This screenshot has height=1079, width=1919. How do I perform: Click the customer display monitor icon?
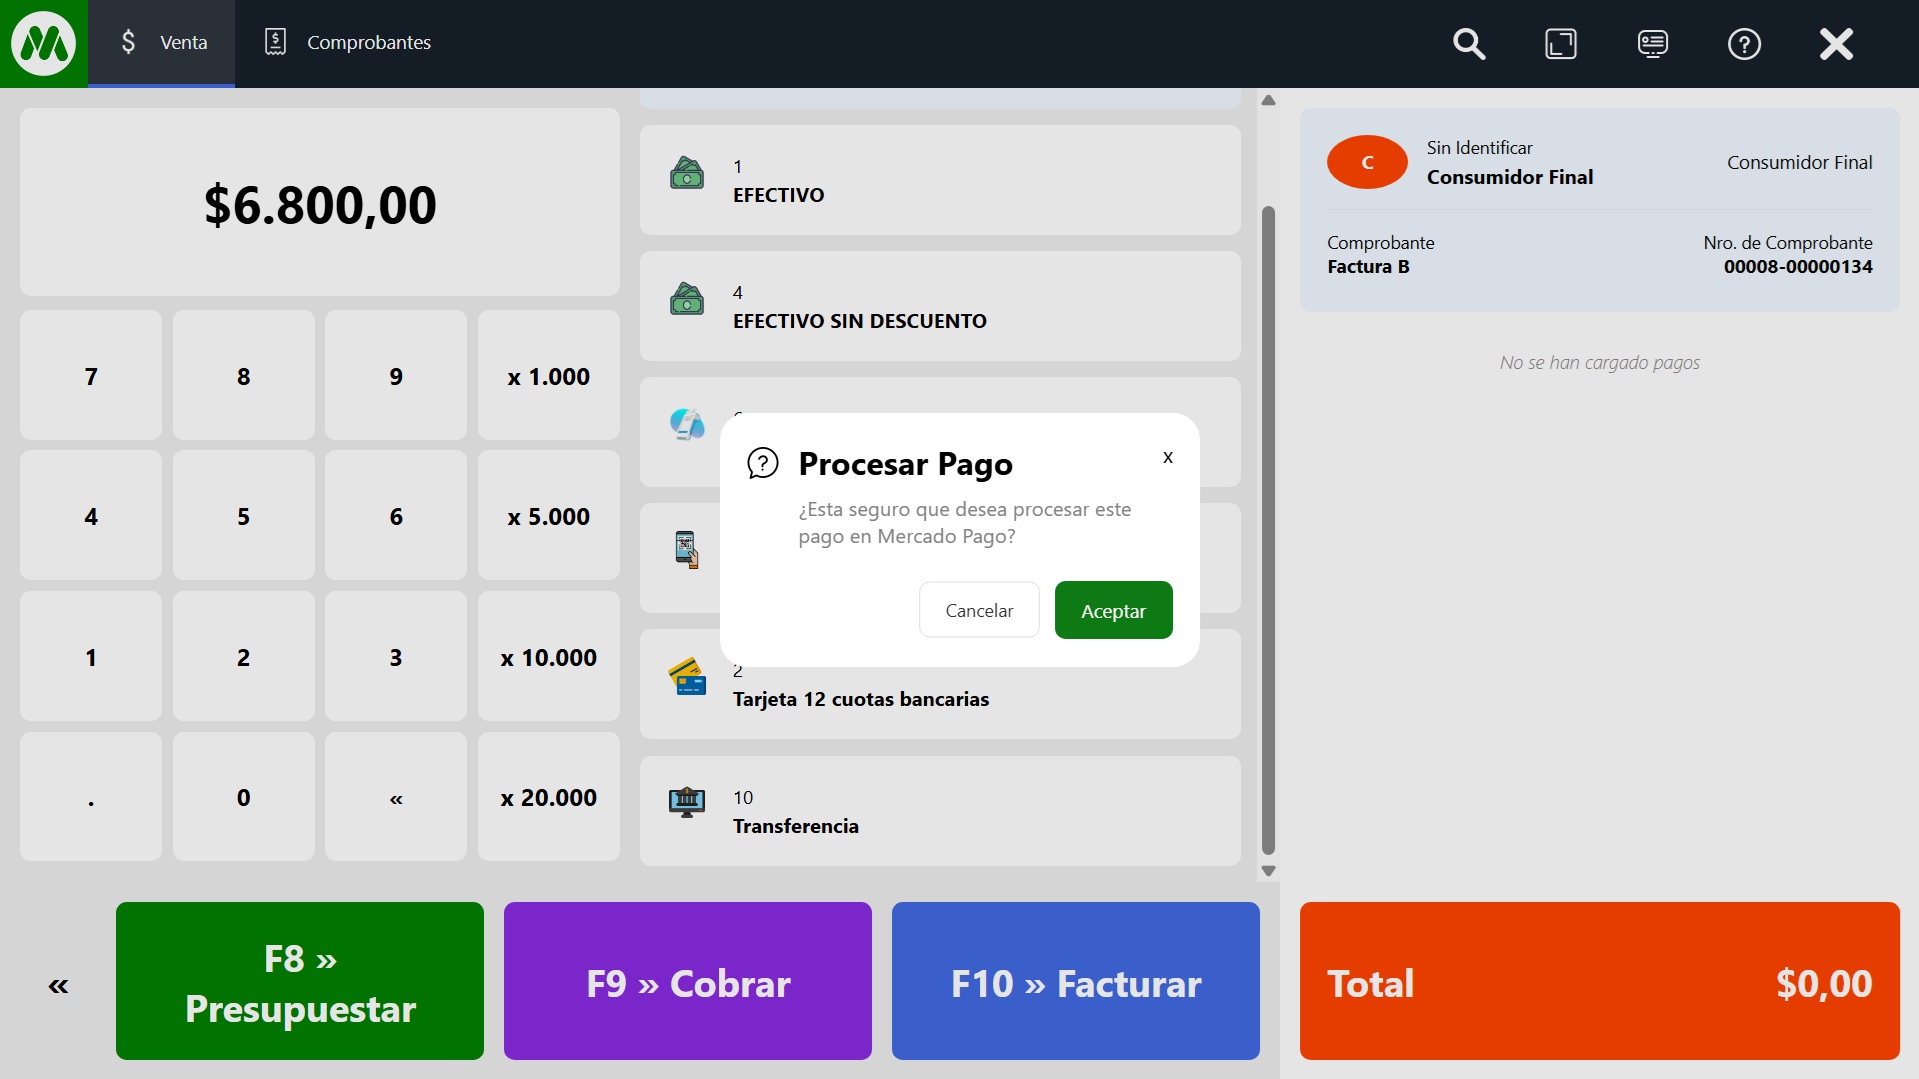point(1652,44)
